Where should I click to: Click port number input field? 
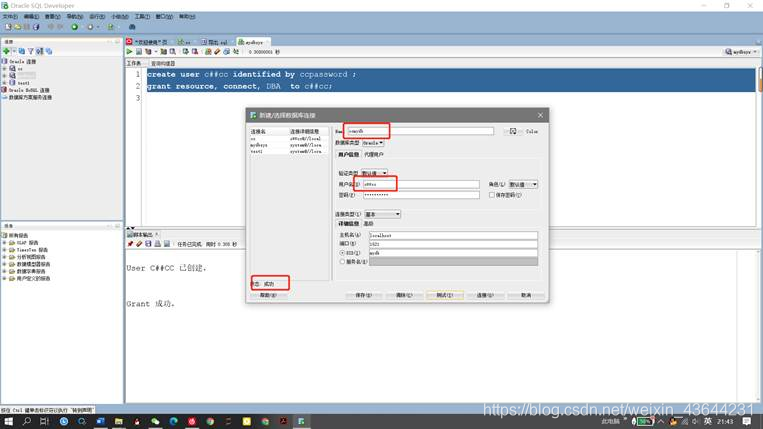453,244
